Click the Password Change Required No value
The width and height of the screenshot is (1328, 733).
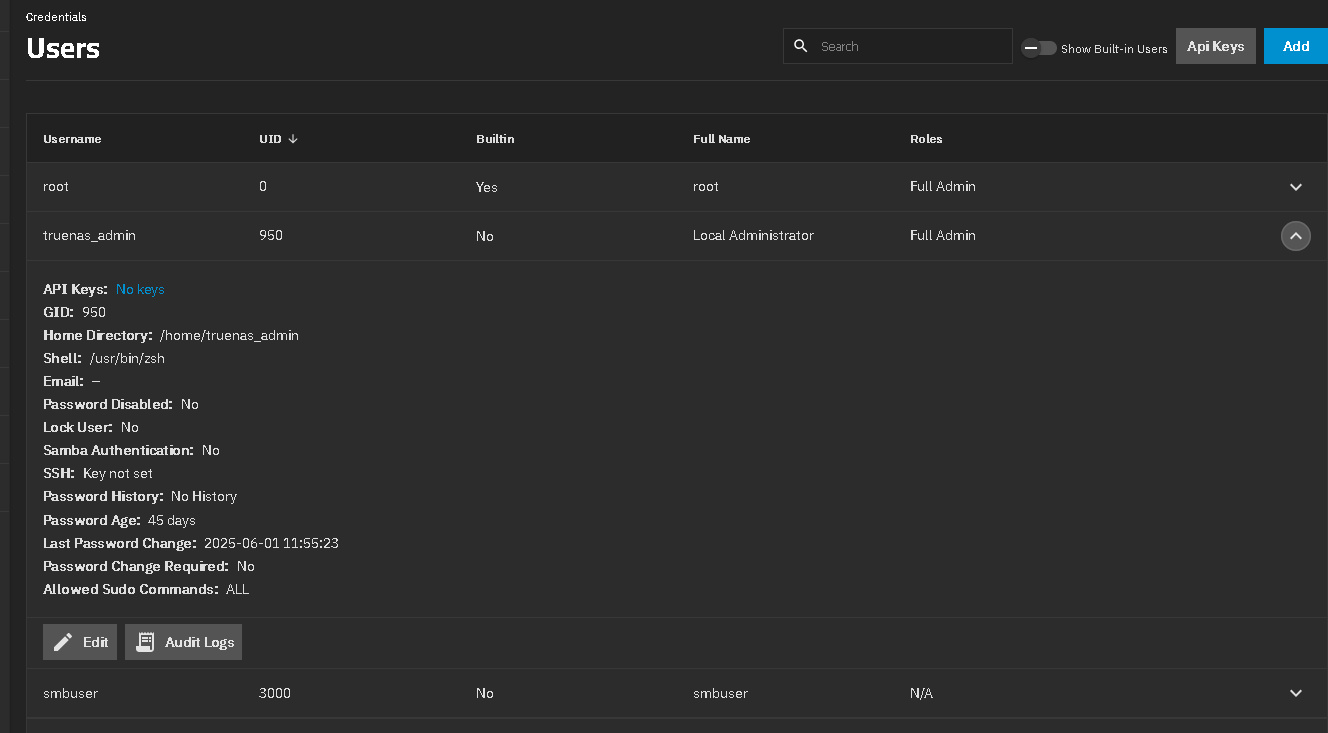click(x=246, y=566)
